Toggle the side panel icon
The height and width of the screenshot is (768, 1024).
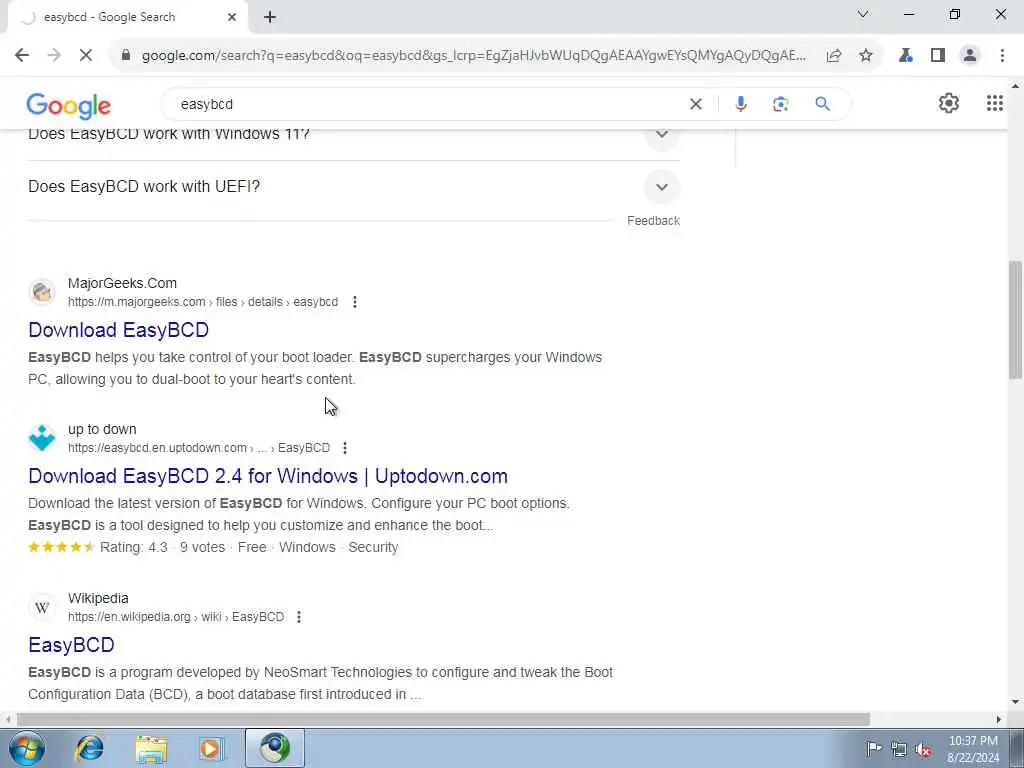pyautogui.click(x=938, y=56)
